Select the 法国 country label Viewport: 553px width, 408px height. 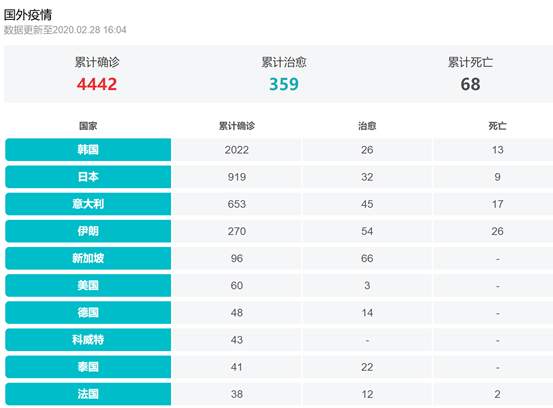point(88,394)
